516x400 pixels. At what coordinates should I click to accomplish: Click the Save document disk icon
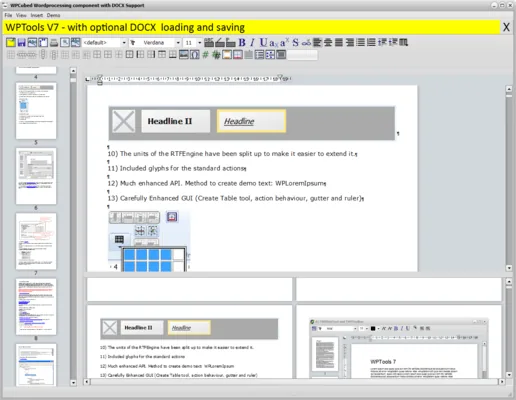click(x=21, y=43)
